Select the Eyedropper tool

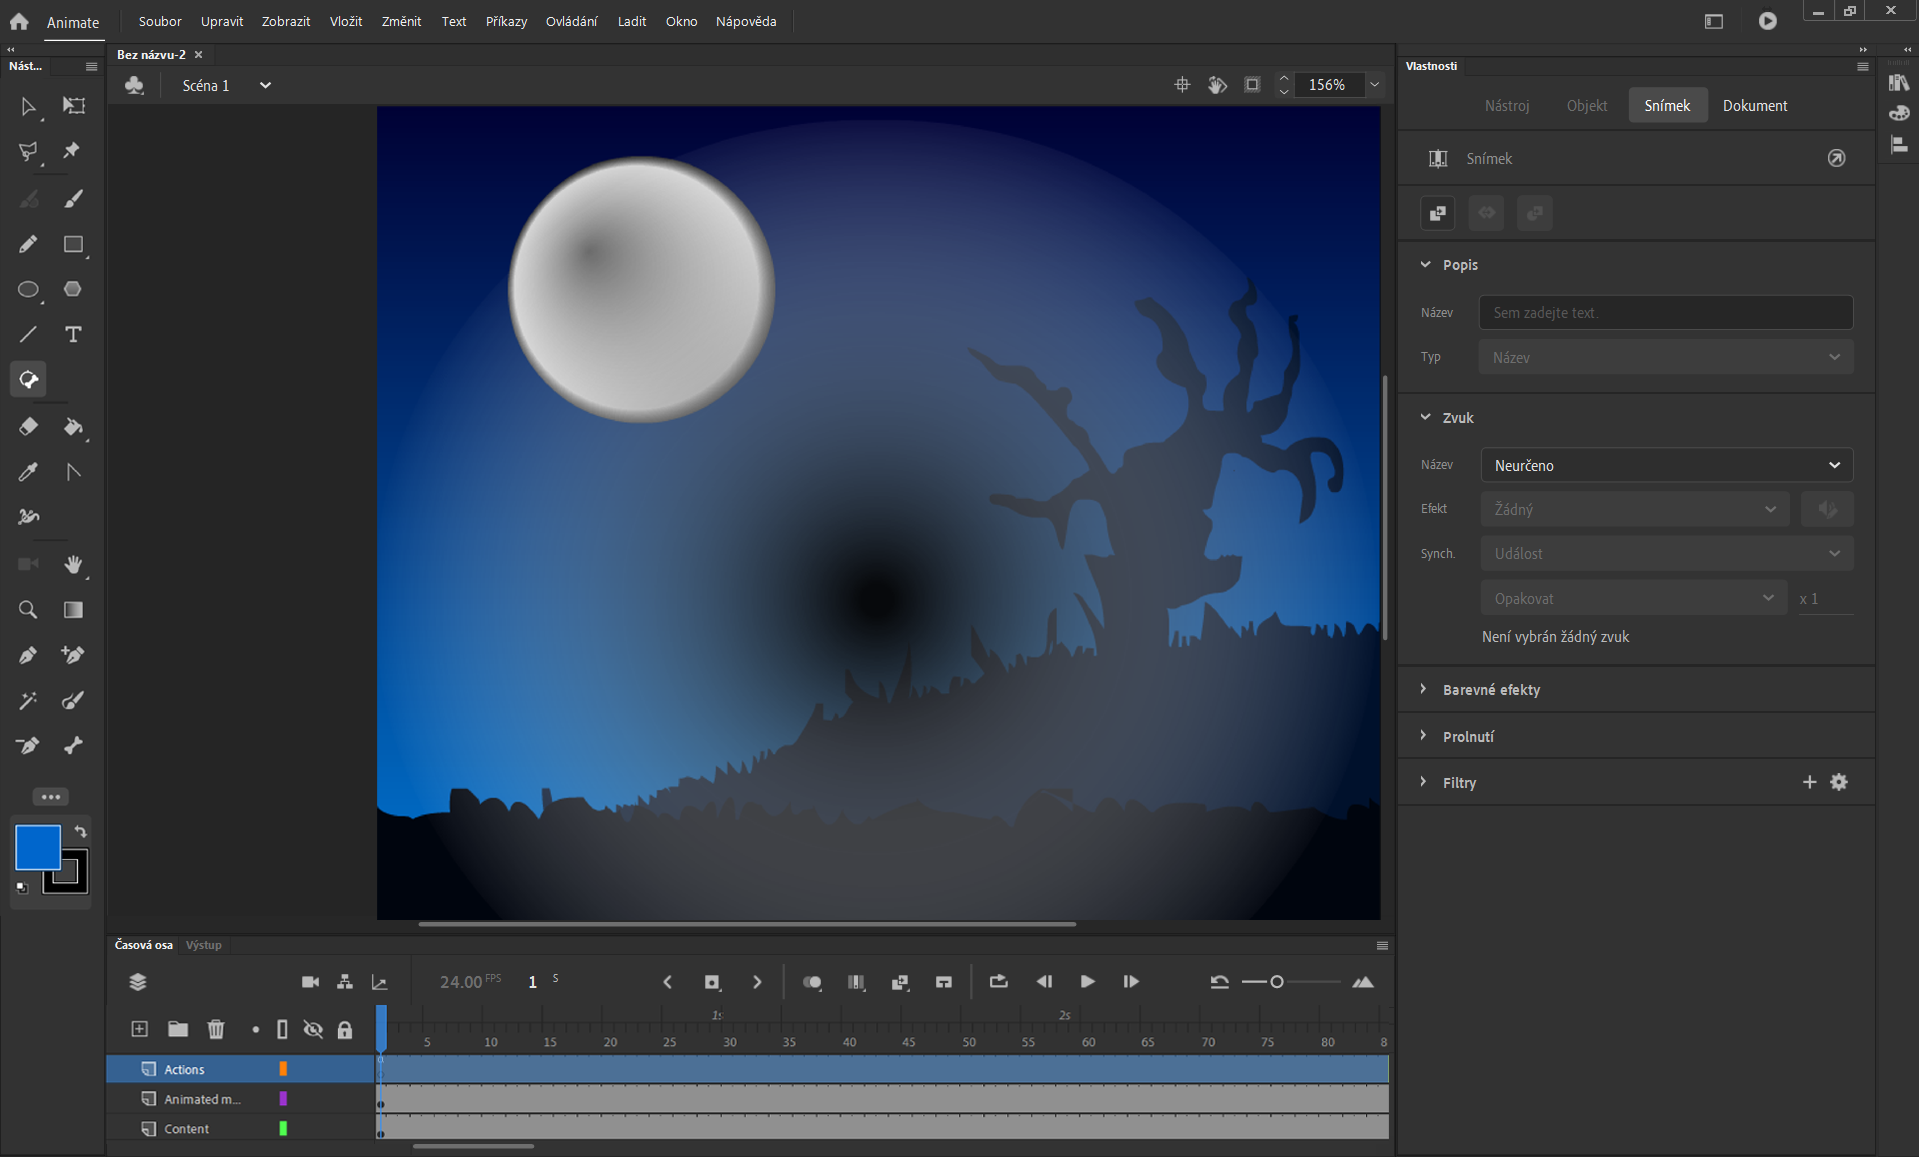pos(28,472)
